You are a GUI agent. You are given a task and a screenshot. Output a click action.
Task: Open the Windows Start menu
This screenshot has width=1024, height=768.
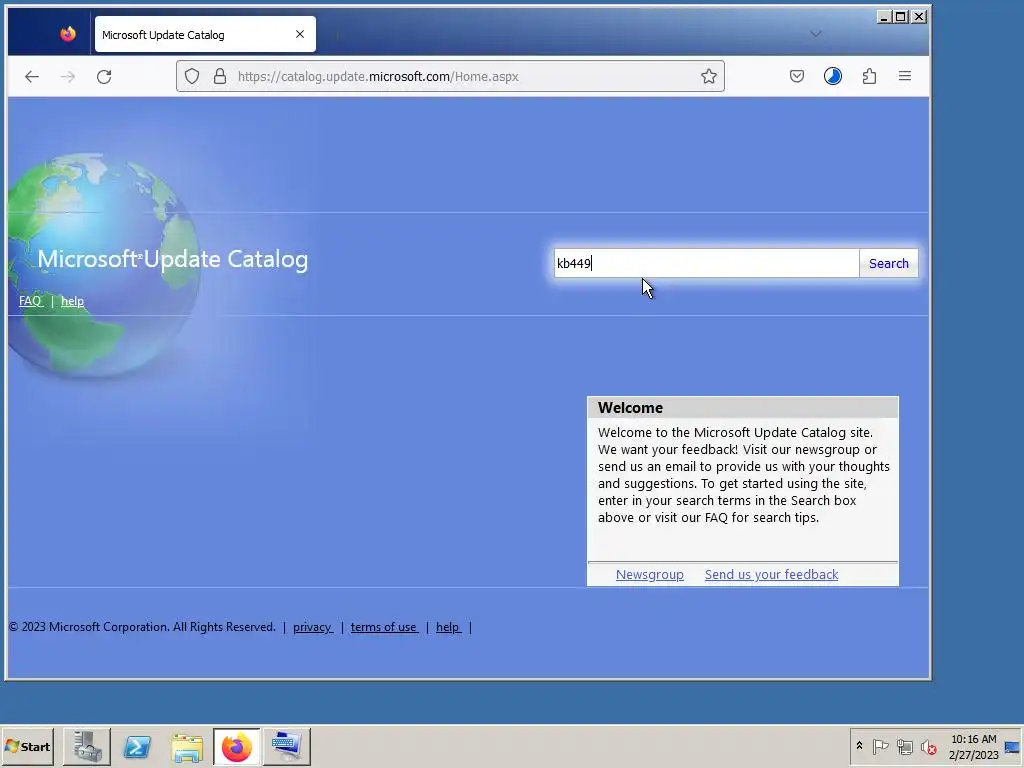[27, 746]
